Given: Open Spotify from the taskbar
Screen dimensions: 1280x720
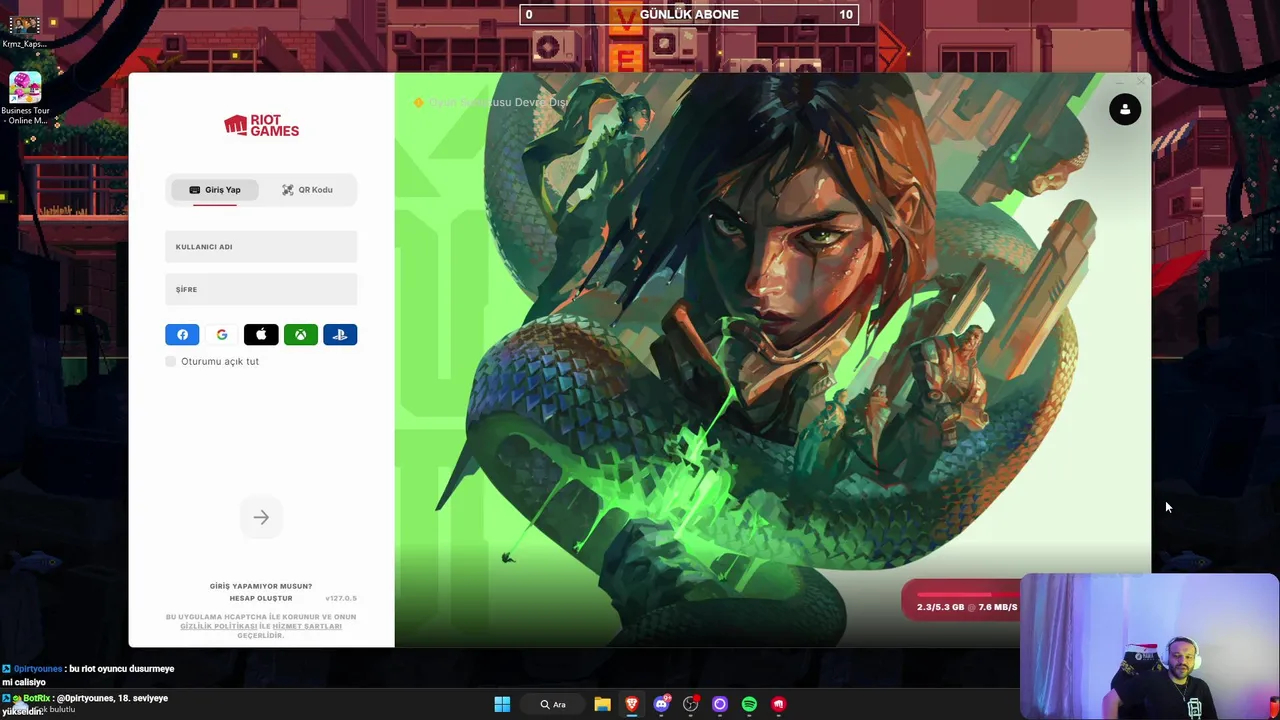Looking at the screenshot, I should tap(749, 704).
